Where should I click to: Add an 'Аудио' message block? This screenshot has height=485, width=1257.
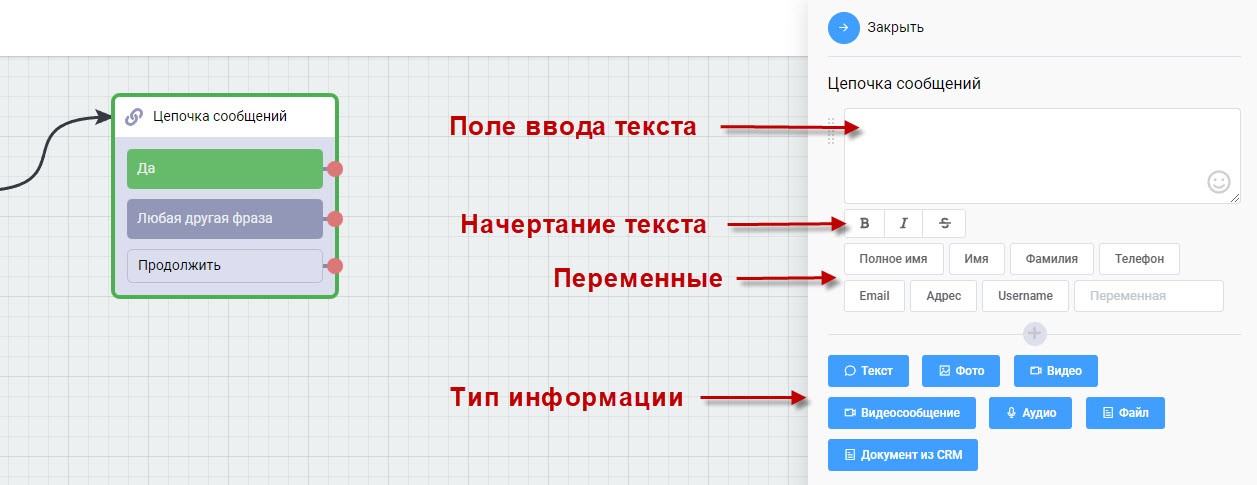click(1030, 413)
